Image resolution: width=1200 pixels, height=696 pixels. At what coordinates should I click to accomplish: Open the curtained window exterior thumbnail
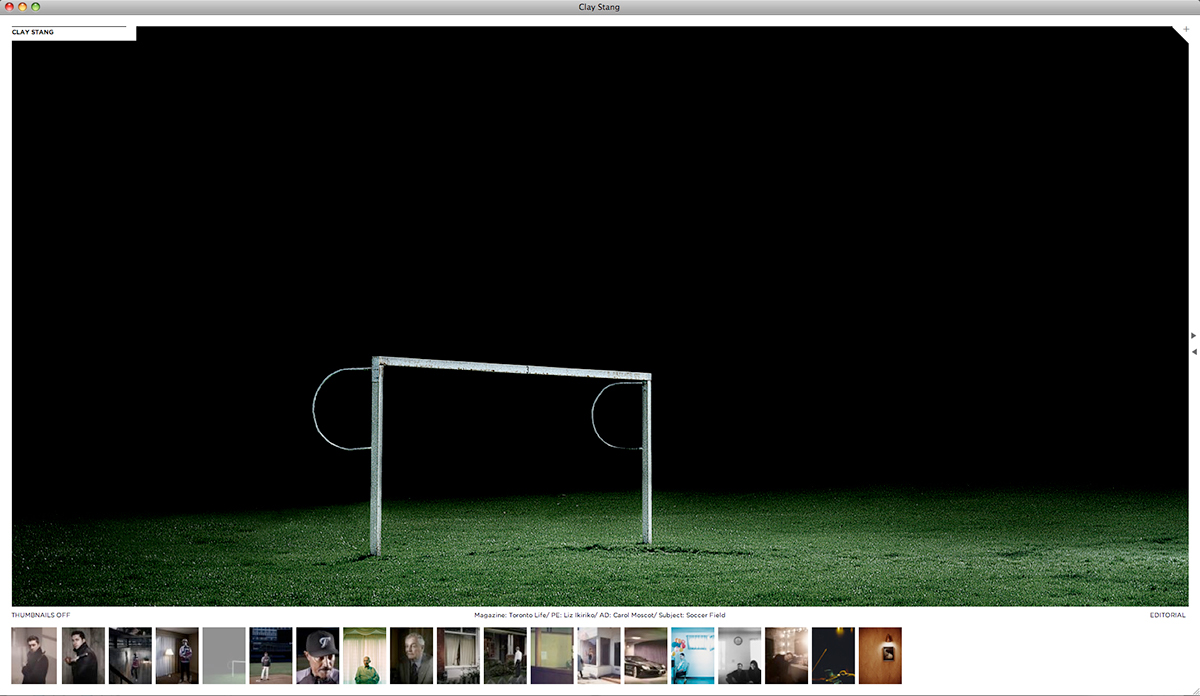click(458, 656)
